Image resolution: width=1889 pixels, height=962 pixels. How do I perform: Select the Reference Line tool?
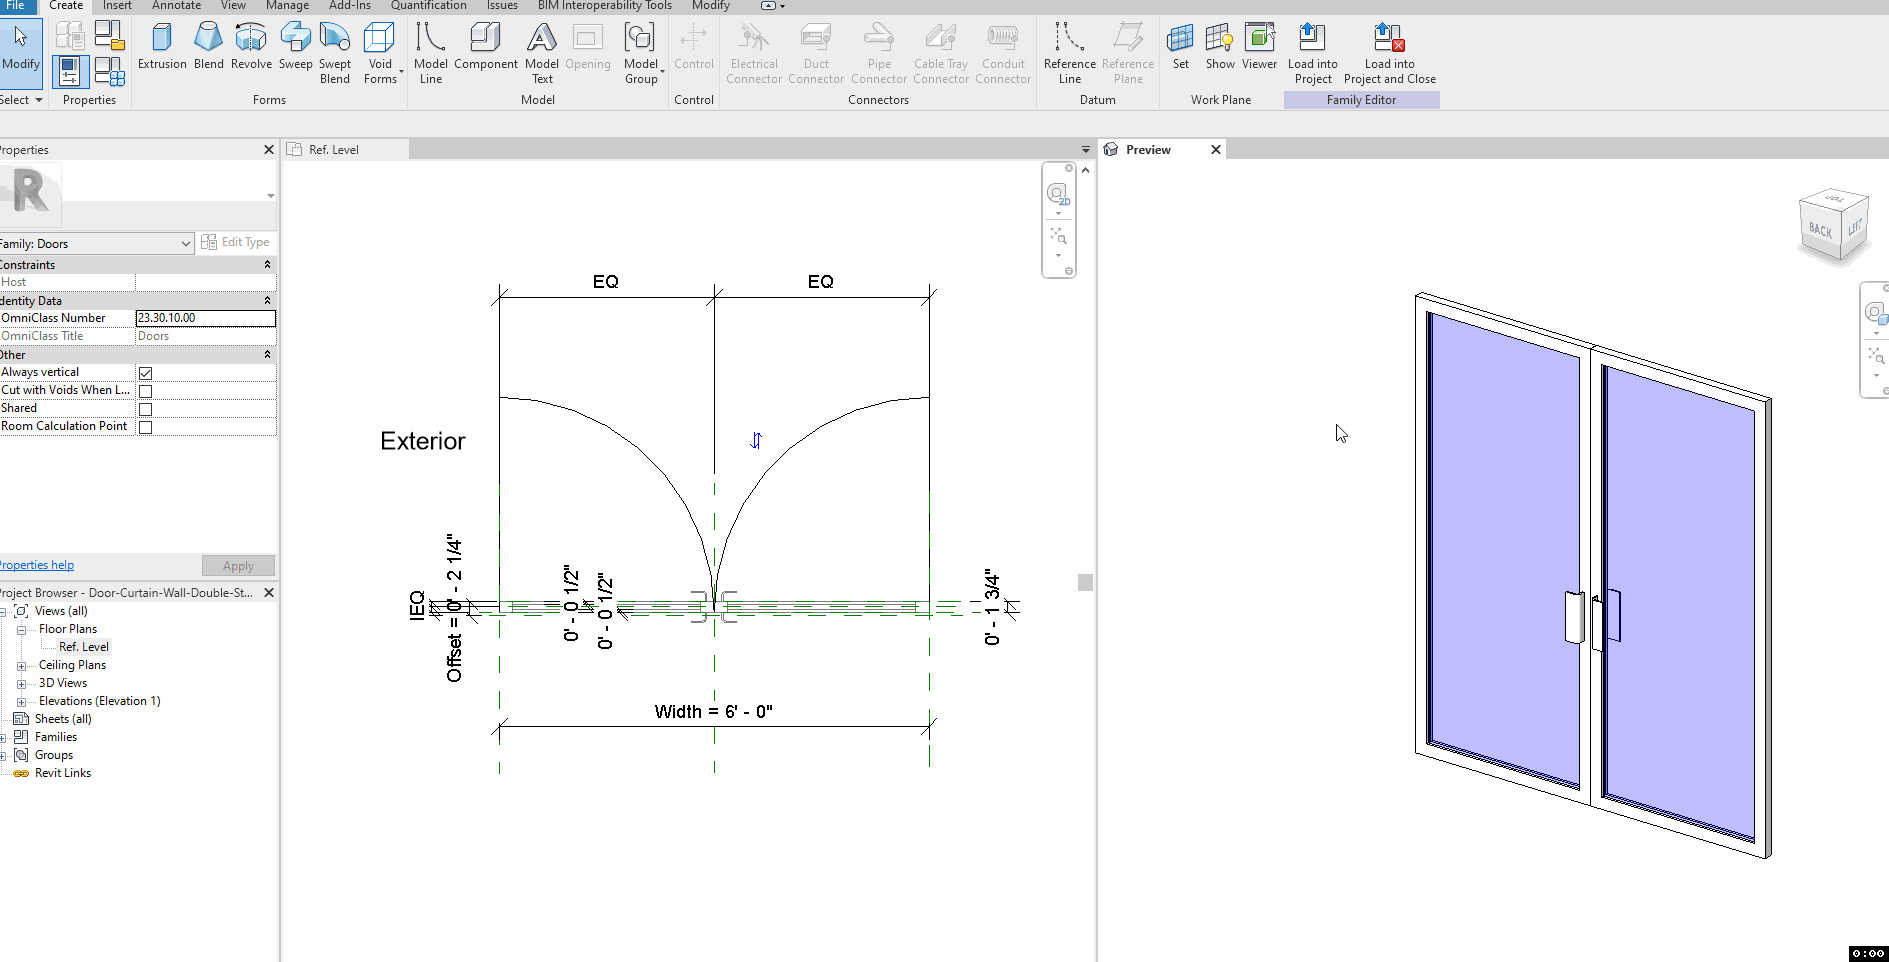pyautogui.click(x=1070, y=54)
